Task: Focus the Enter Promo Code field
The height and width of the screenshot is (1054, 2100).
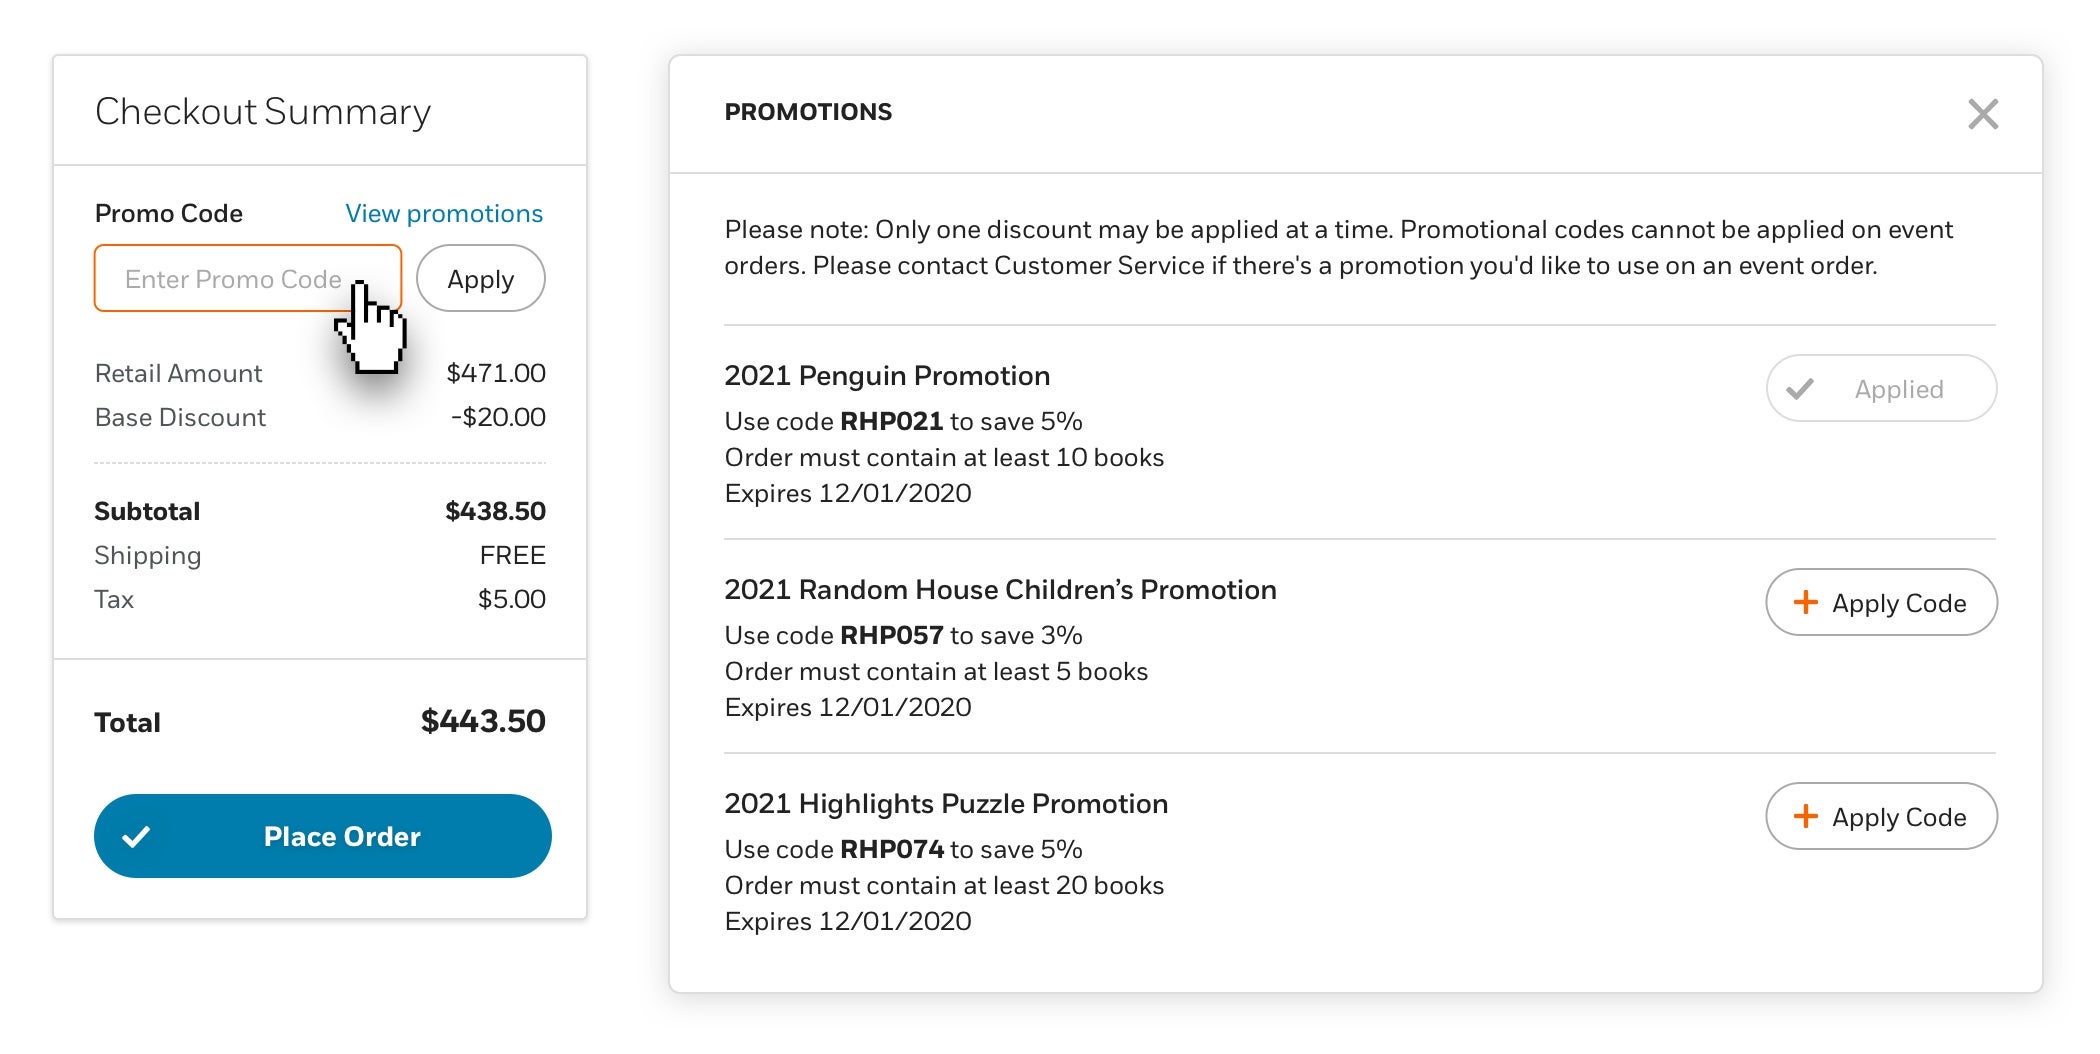Action: (x=248, y=278)
